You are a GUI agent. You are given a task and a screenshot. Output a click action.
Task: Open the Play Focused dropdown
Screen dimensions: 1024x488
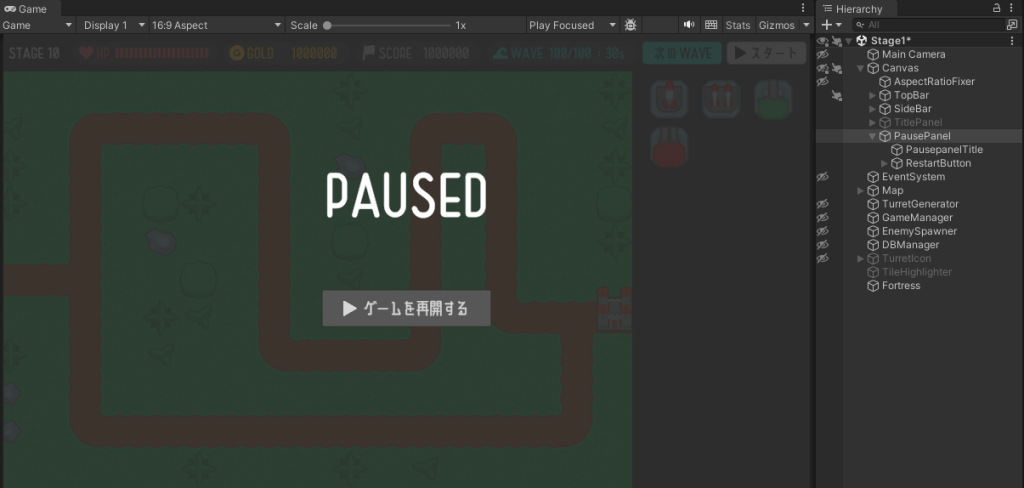pos(573,25)
